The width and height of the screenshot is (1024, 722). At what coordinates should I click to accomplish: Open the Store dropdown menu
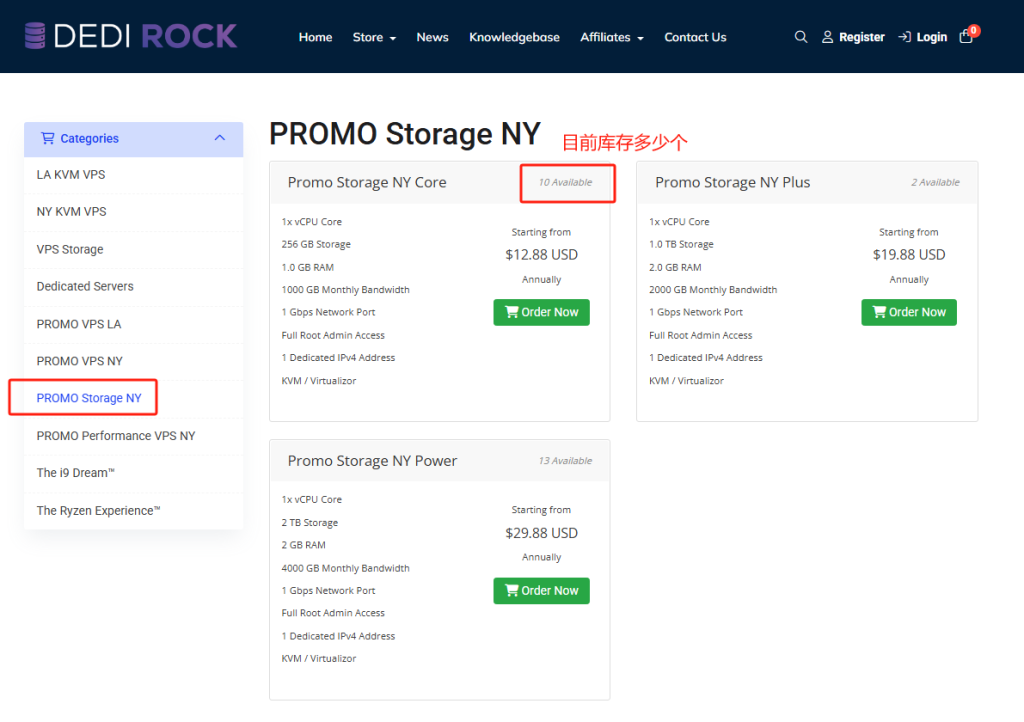[x=374, y=37]
